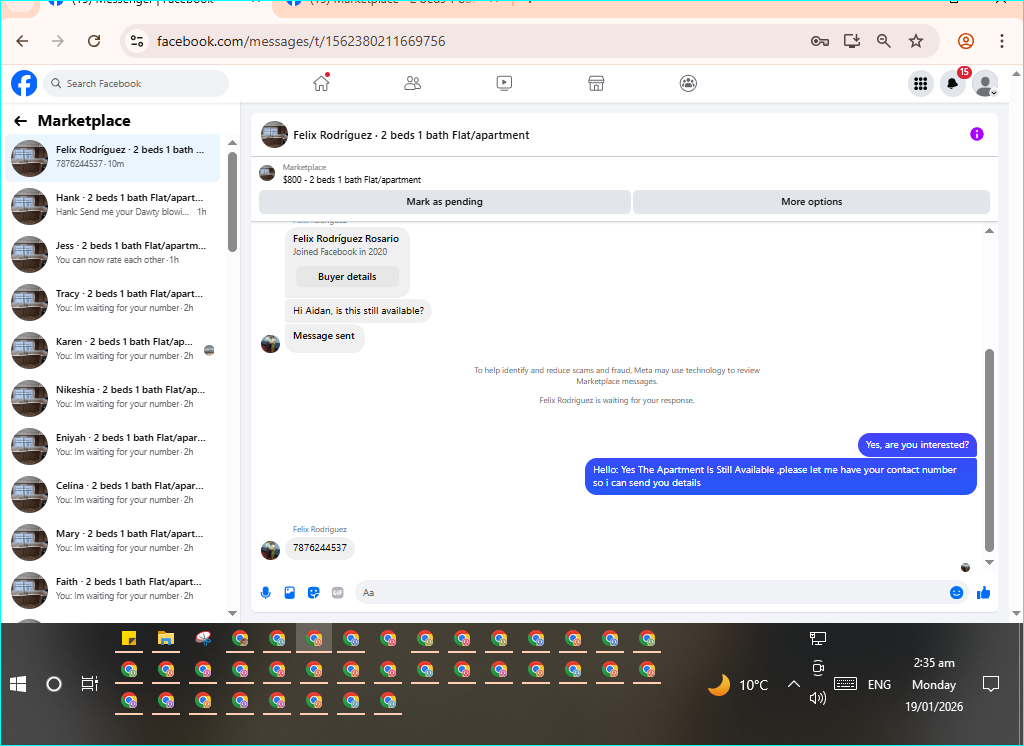Click chat scrollbar down arrow
This screenshot has height=746, width=1024.
pyautogui.click(x=989, y=562)
